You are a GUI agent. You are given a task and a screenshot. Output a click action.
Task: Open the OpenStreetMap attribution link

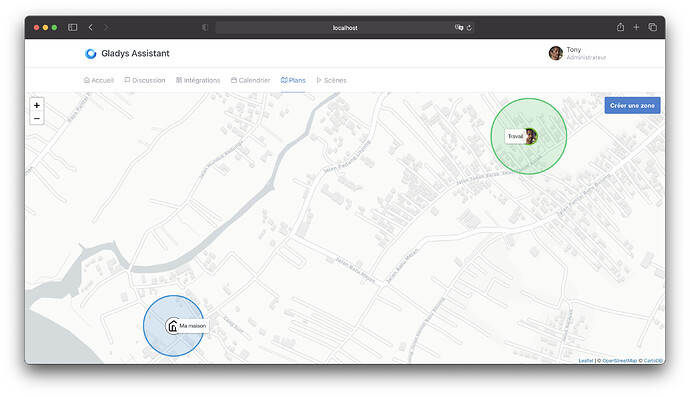click(x=619, y=361)
